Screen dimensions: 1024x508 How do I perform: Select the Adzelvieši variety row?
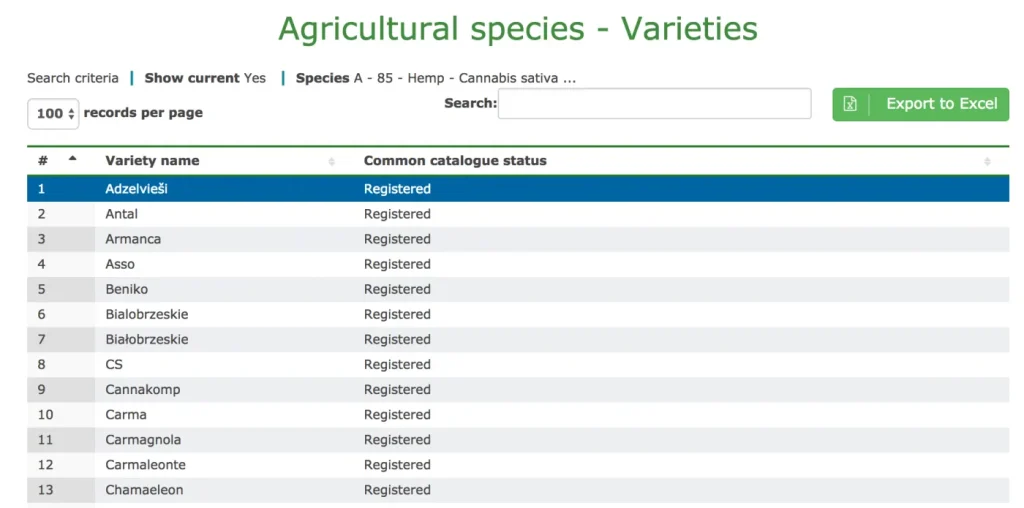(x=137, y=189)
